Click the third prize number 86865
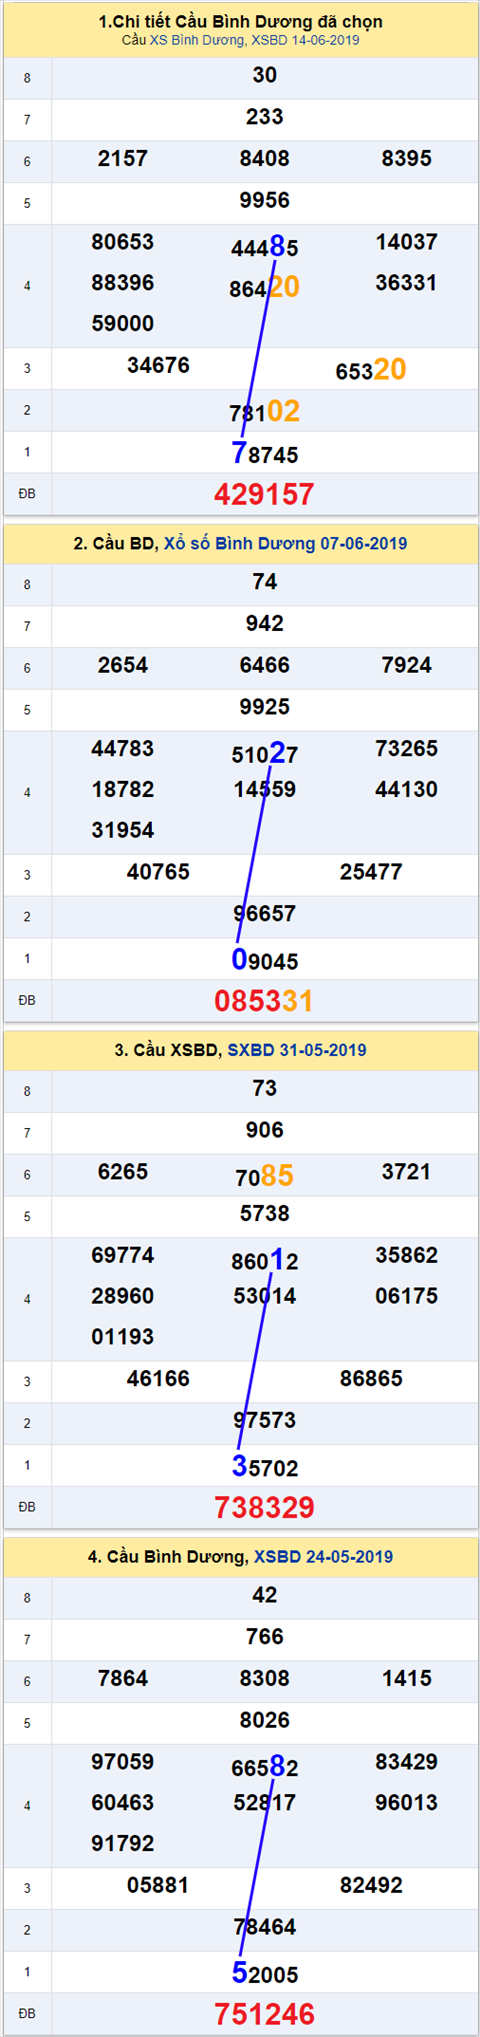This screenshot has width=480, height=2037. 371,1379
